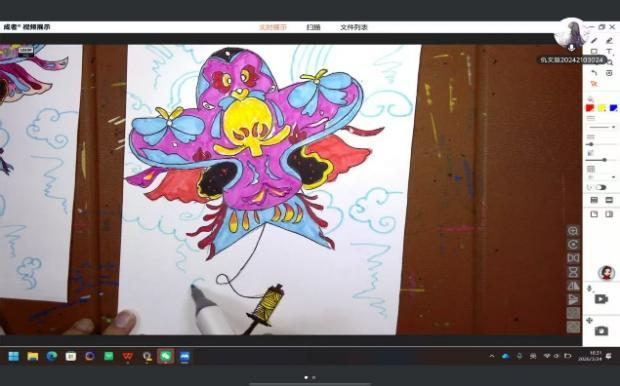This screenshot has width=620, height=386.
Task: Select the pencil drawing tool
Action: tap(594, 40)
